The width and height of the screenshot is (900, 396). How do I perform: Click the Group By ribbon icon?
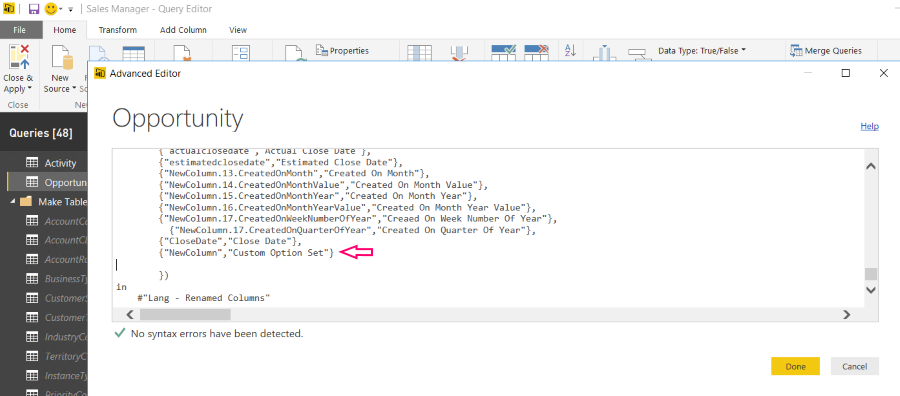click(637, 54)
